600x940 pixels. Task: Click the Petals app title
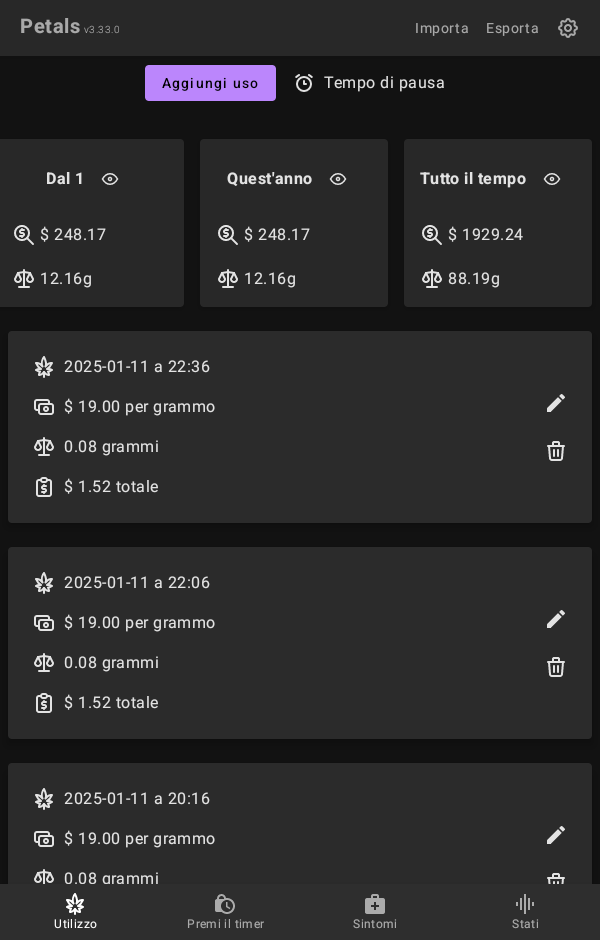click(50, 27)
